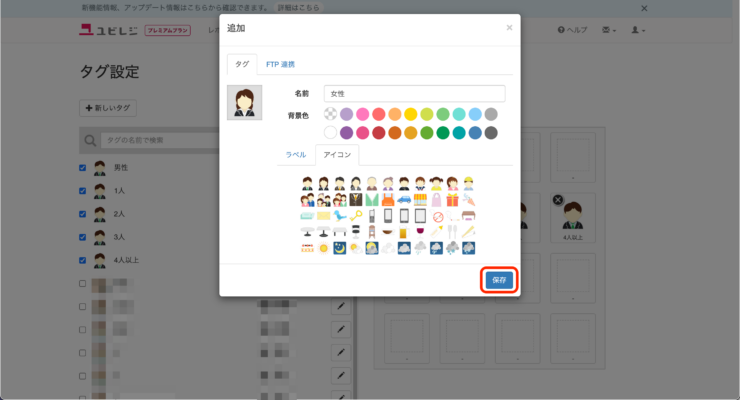The width and height of the screenshot is (740, 400).
Task: Uncheck the 1人 tag checkbox
Action: [83, 191]
